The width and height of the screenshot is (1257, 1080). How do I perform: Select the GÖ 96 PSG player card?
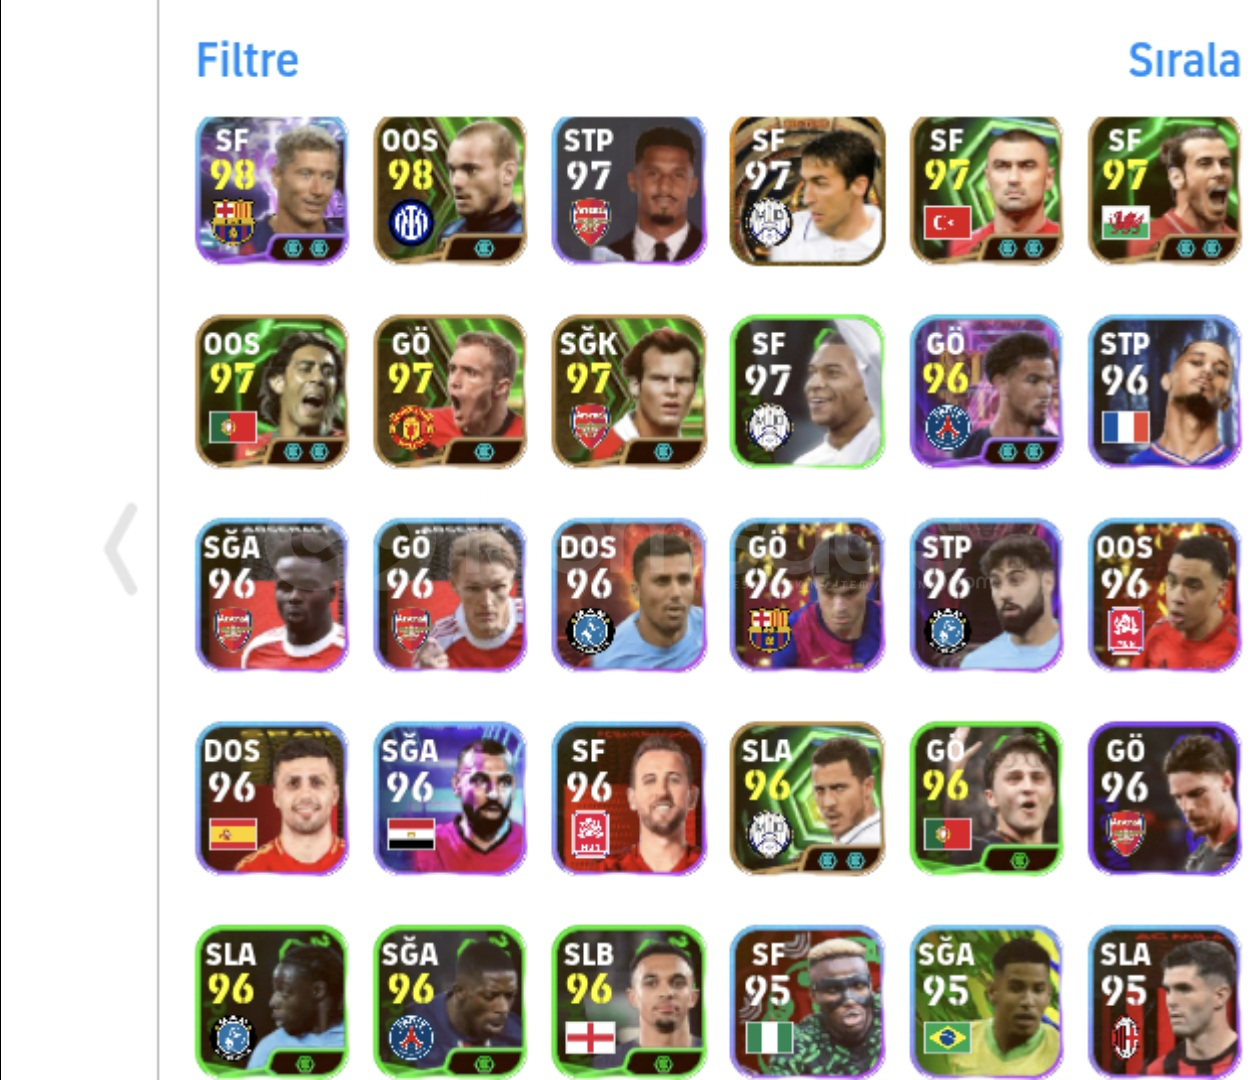point(986,392)
